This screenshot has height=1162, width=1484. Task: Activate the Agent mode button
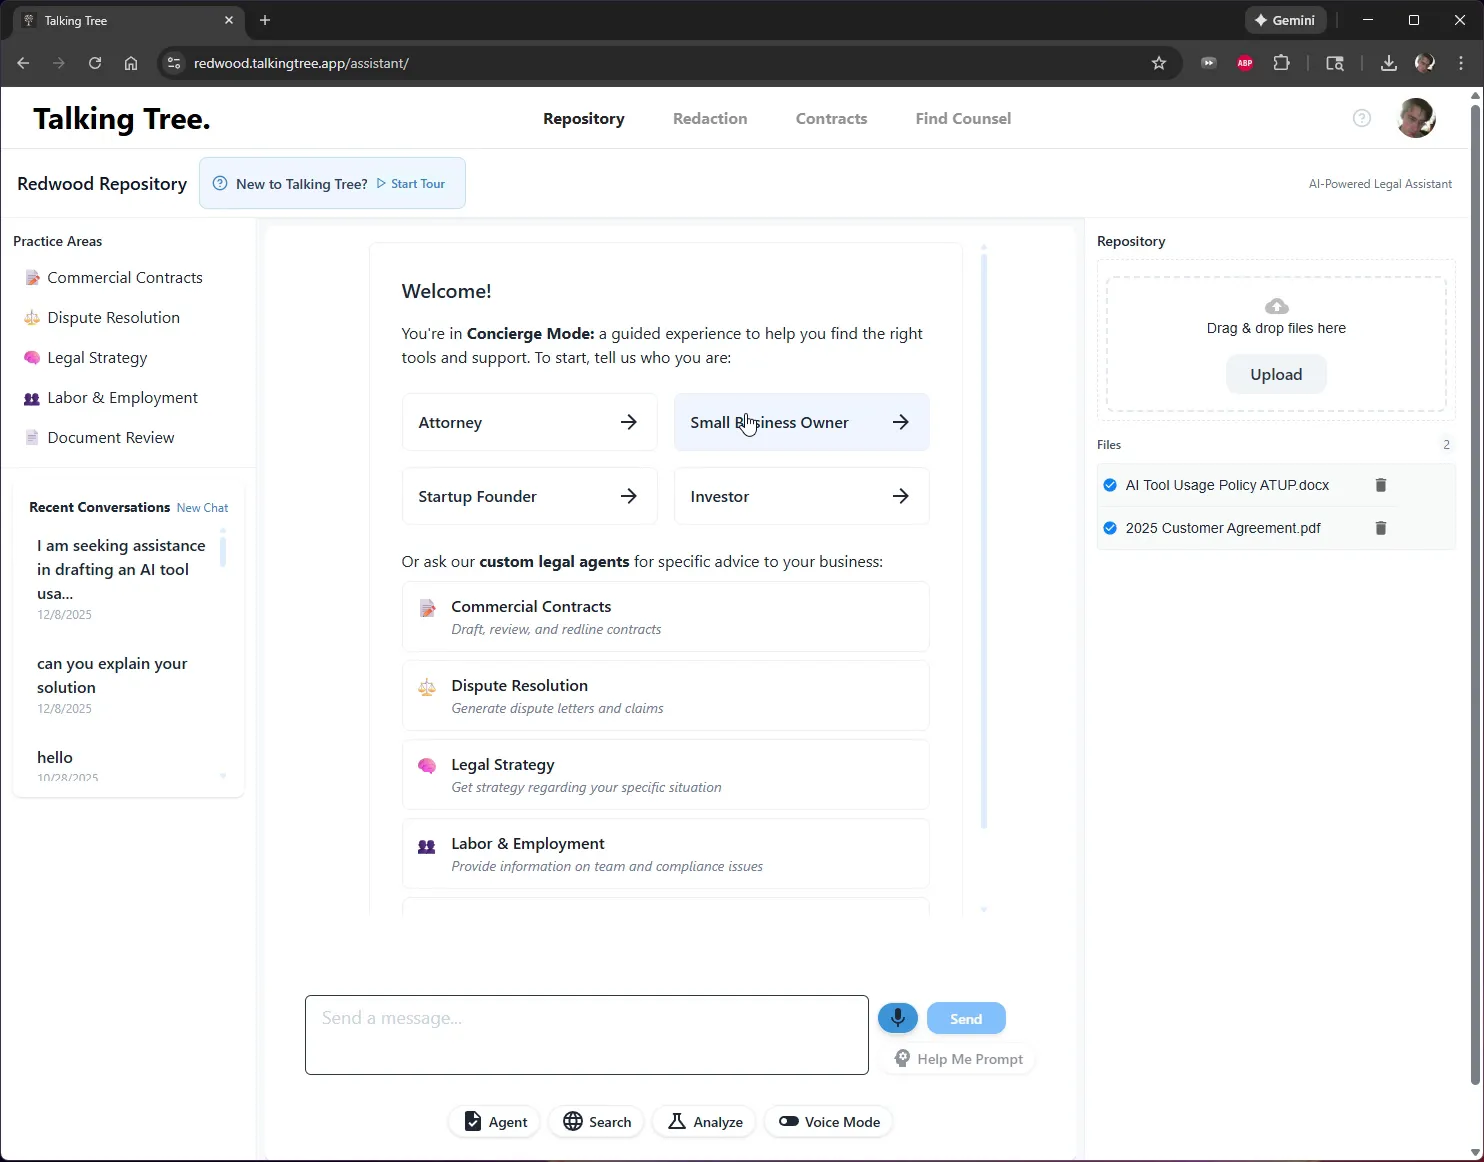click(x=496, y=1122)
